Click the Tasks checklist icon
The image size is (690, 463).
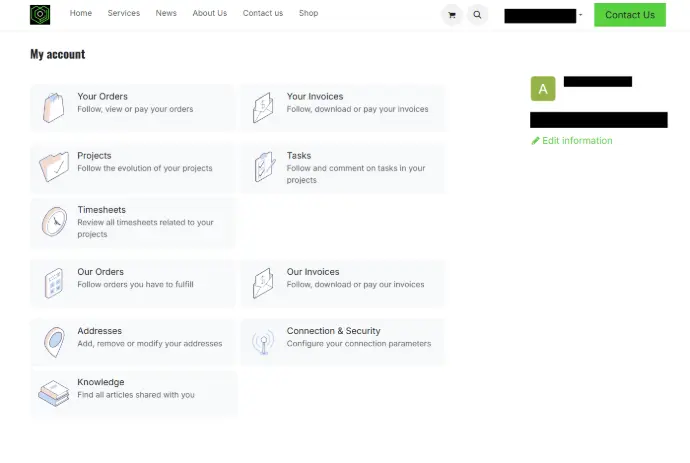(x=263, y=165)
